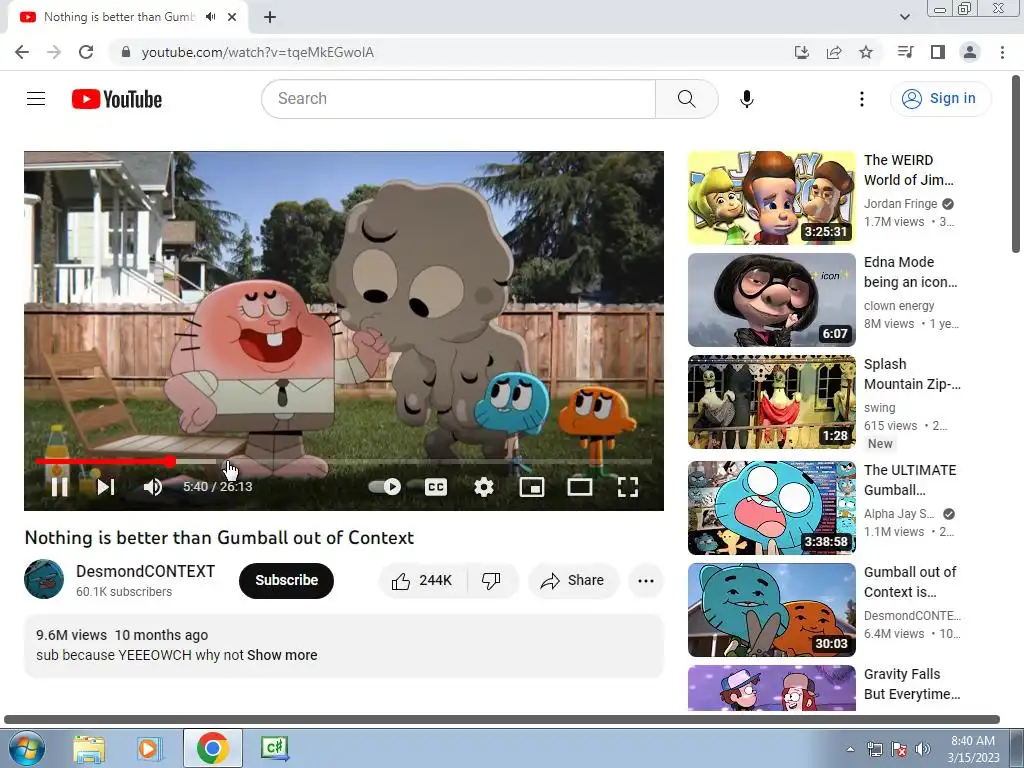
Task: Open DesmondCONTEXT channel avatar
Action: tap(44, 579)
